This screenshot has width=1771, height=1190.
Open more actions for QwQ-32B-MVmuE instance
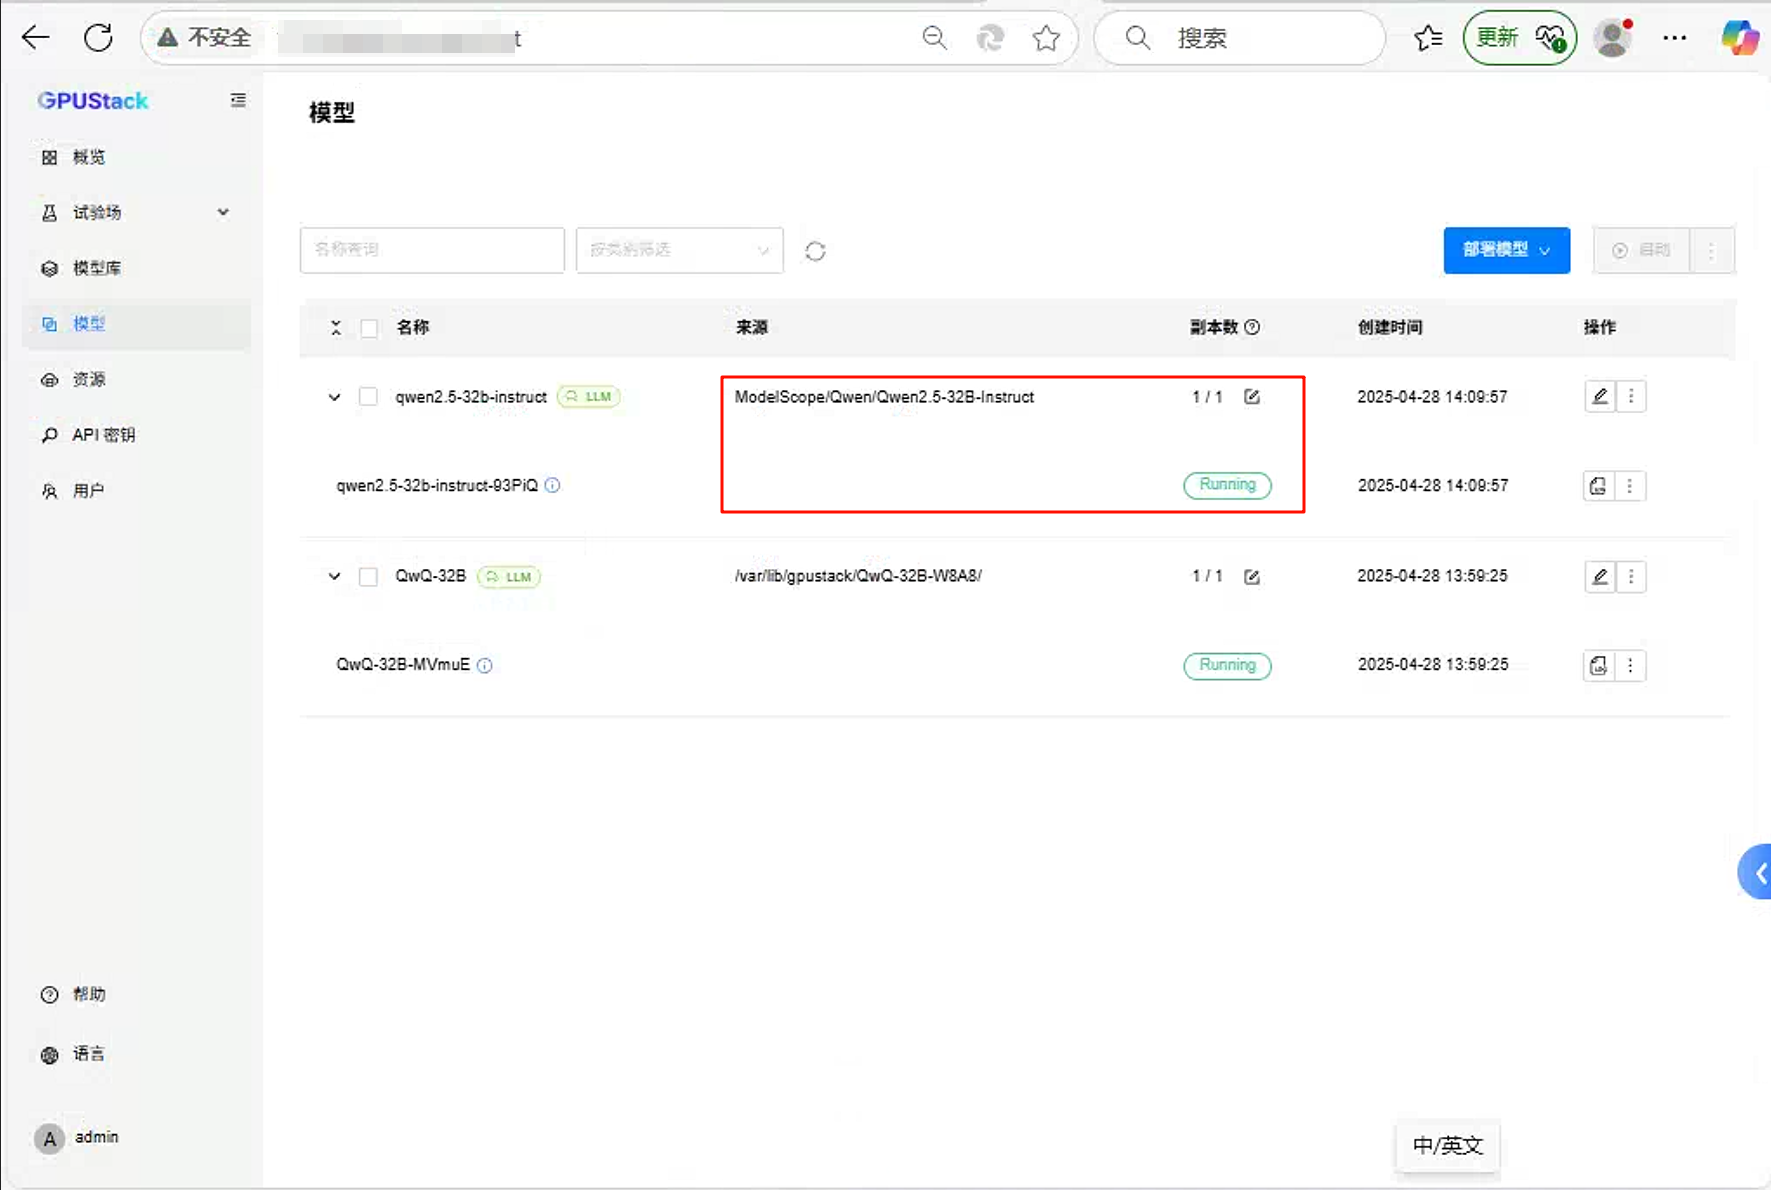pyautogui.click(x=1630, y=666)
